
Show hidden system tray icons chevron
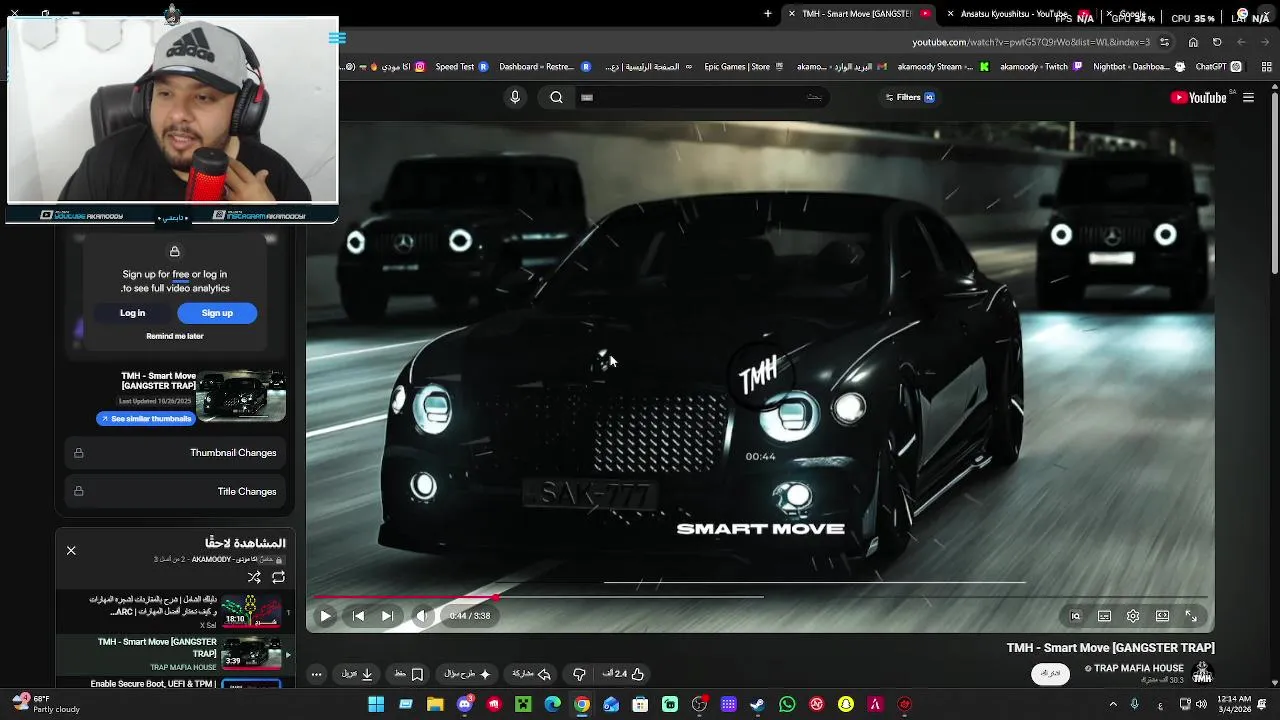click(1113, 704)
